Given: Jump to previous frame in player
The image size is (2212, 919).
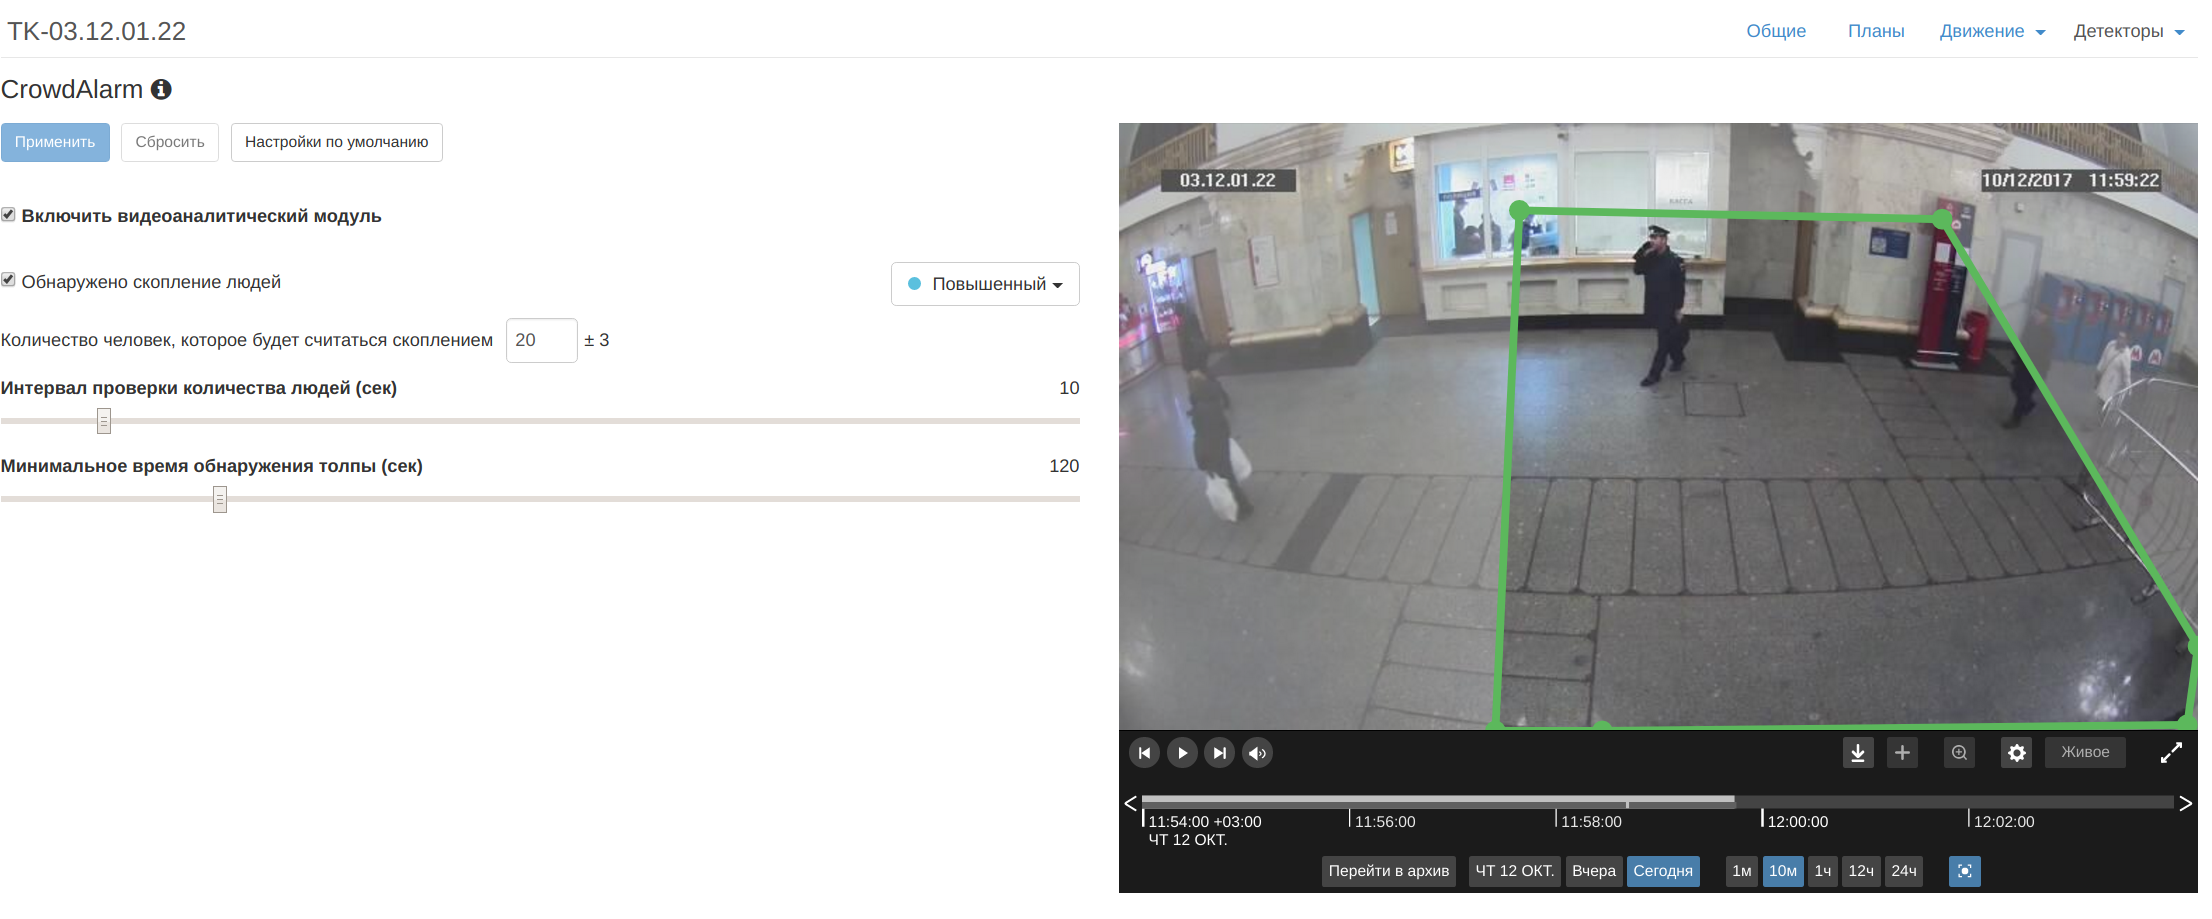Looking at the screenshot, I should click(1144, 753).
